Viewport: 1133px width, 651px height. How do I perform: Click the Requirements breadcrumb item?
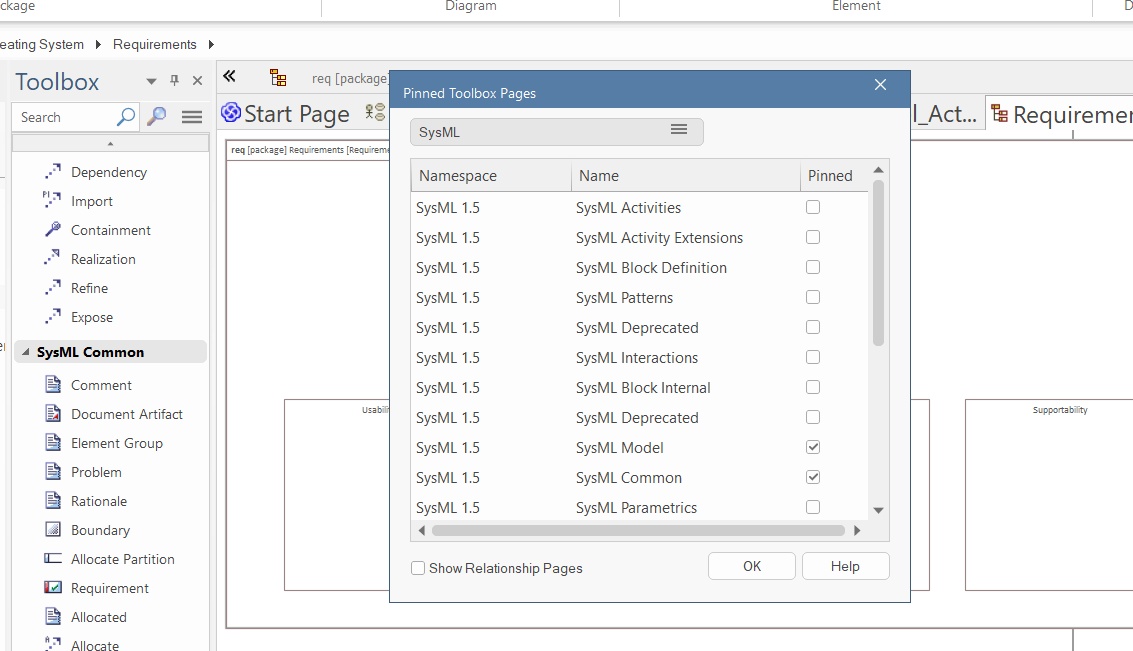[154, 44]
